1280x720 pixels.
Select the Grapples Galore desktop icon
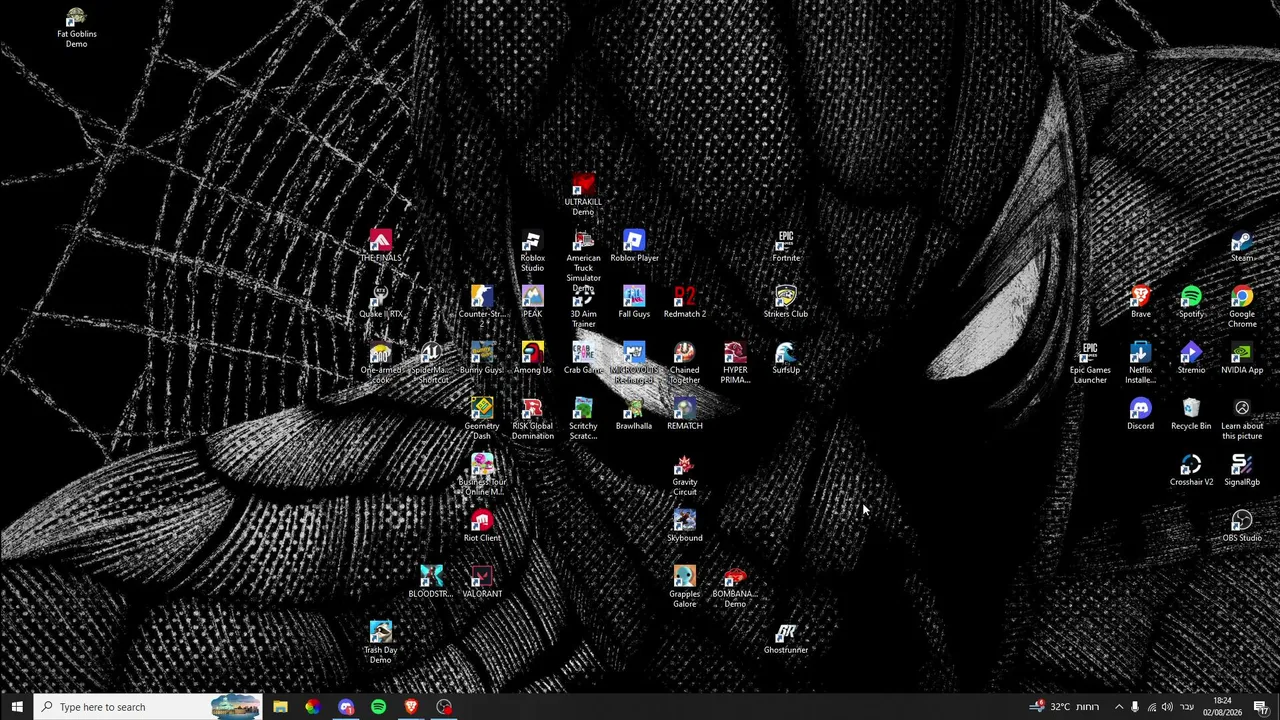coord(685,588)
